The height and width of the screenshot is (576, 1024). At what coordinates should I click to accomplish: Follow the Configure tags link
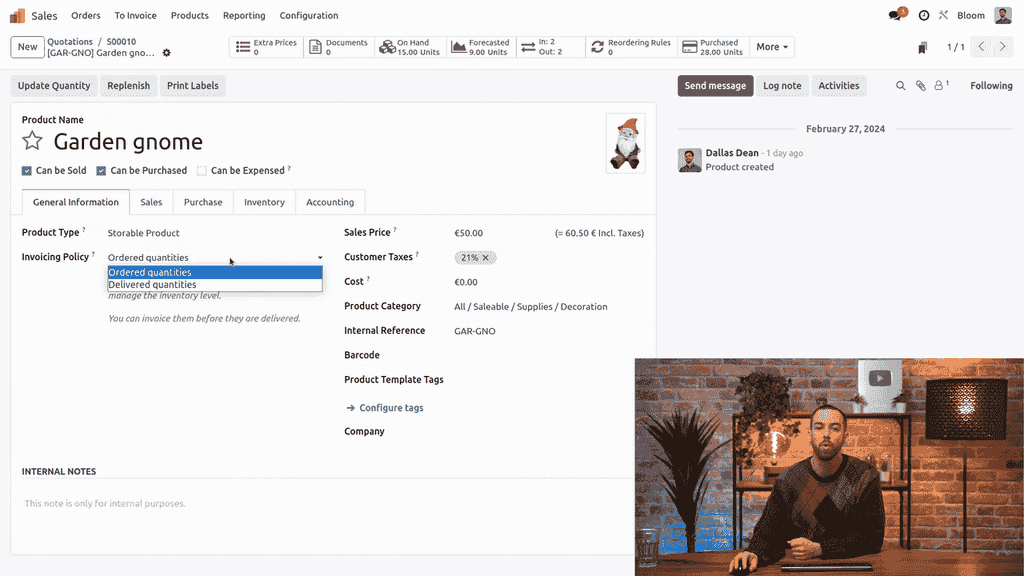391,408
